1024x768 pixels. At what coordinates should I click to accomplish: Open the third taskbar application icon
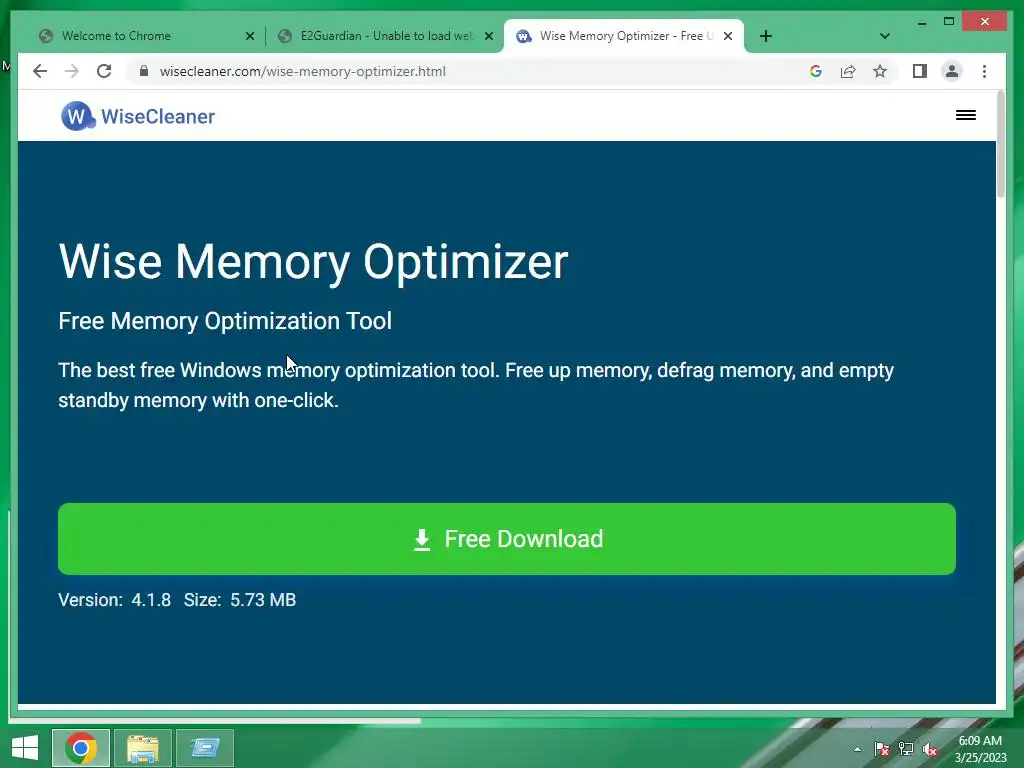point(205,748)
